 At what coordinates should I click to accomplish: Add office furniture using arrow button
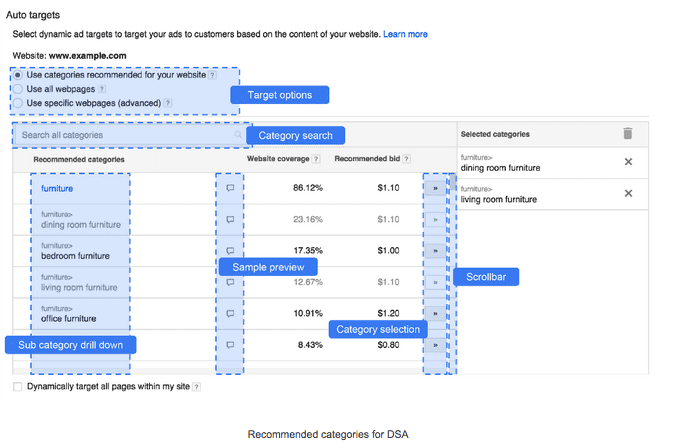point(435,314)
